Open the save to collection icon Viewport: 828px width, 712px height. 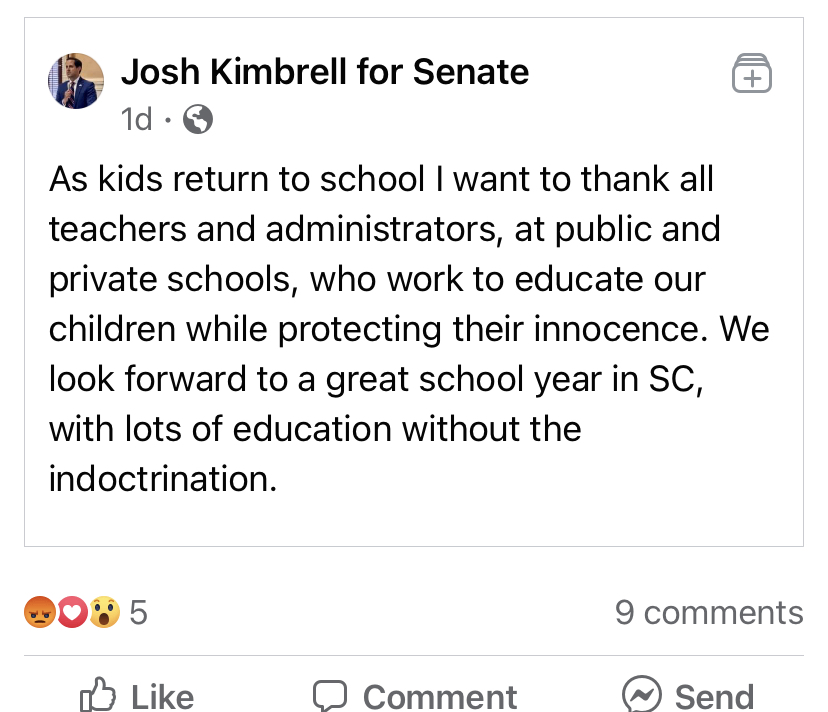pos(752,74)
